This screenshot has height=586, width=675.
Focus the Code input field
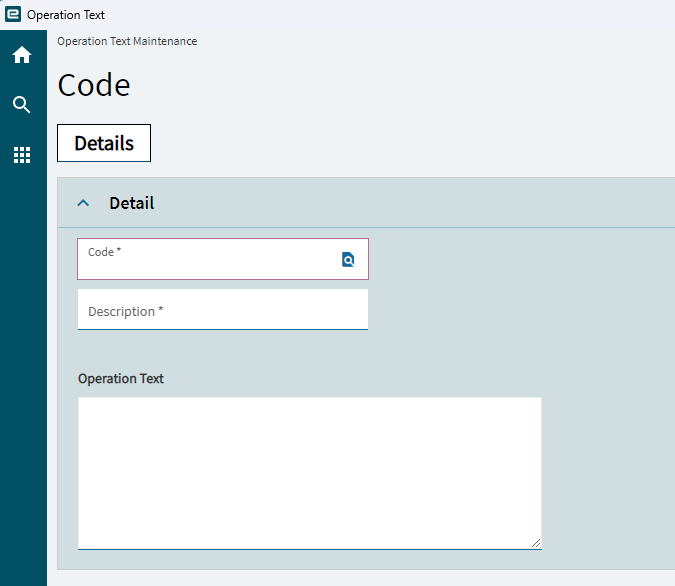click(x=223, y=259)
